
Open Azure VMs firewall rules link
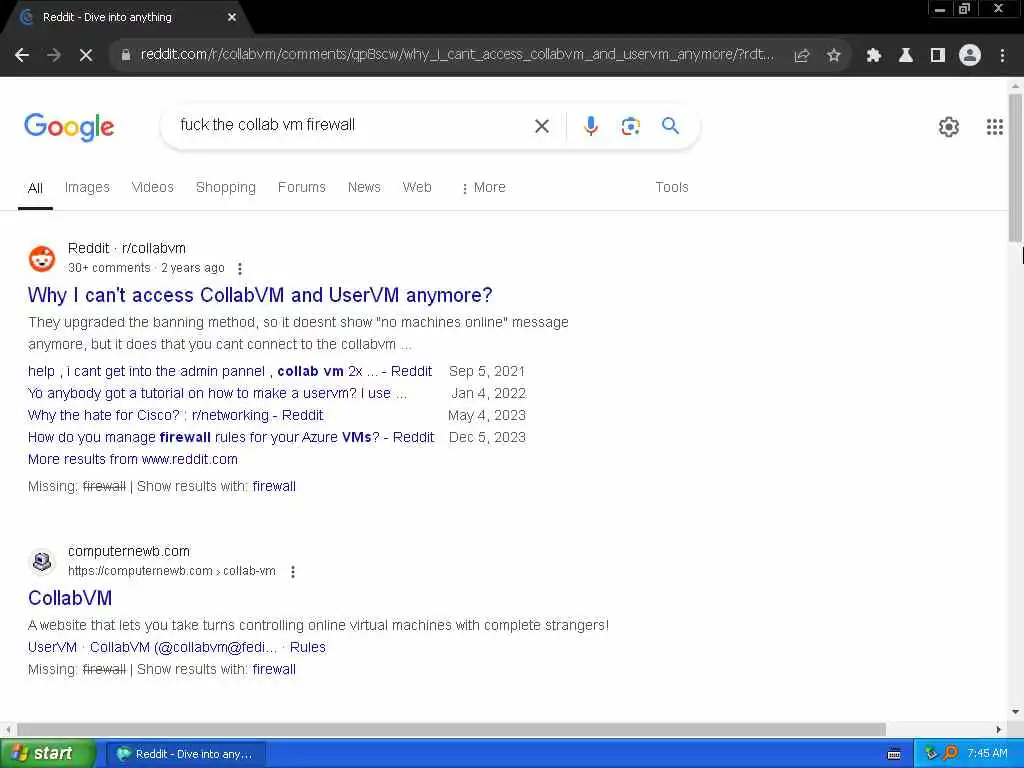231,438
